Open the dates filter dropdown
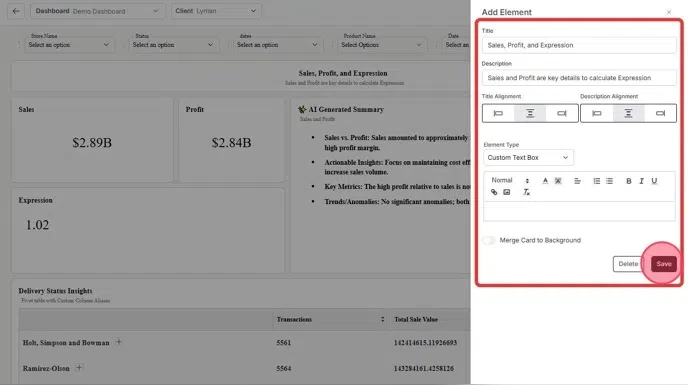Viewport: 688px width, 385px height. (x=278, y=45)
